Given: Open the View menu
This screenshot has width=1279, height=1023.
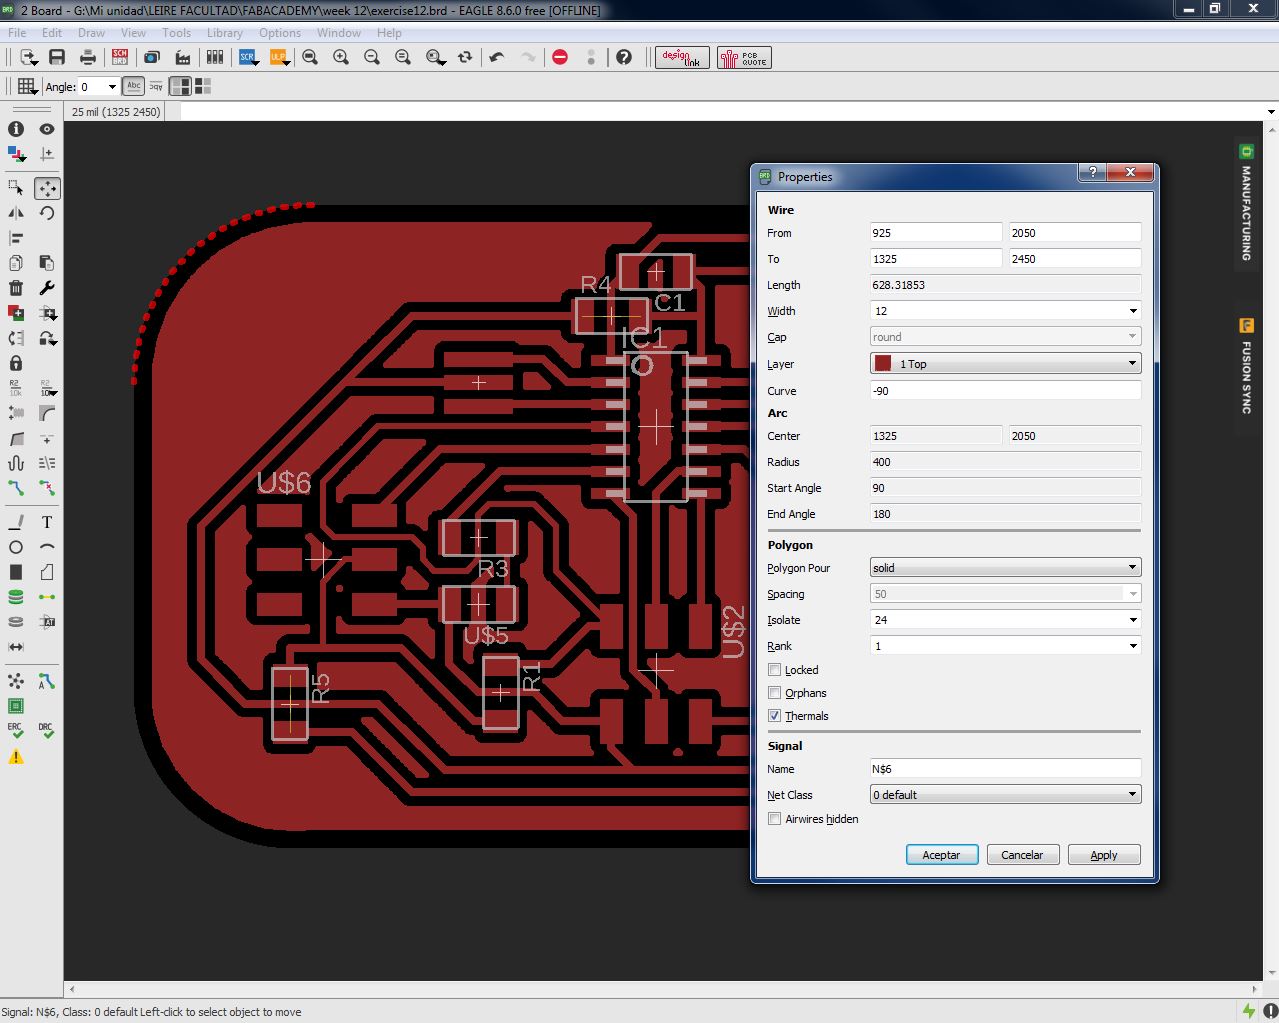Looking at the screenshot, I should pyautogui.click(x=133, y=33).
